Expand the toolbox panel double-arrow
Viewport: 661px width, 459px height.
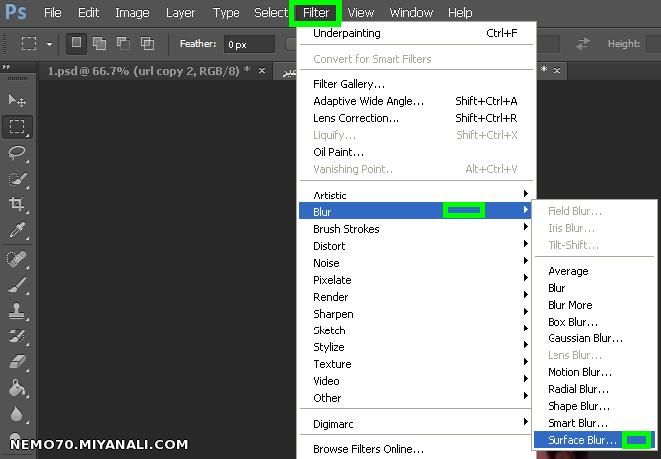[x=6, y=67]
